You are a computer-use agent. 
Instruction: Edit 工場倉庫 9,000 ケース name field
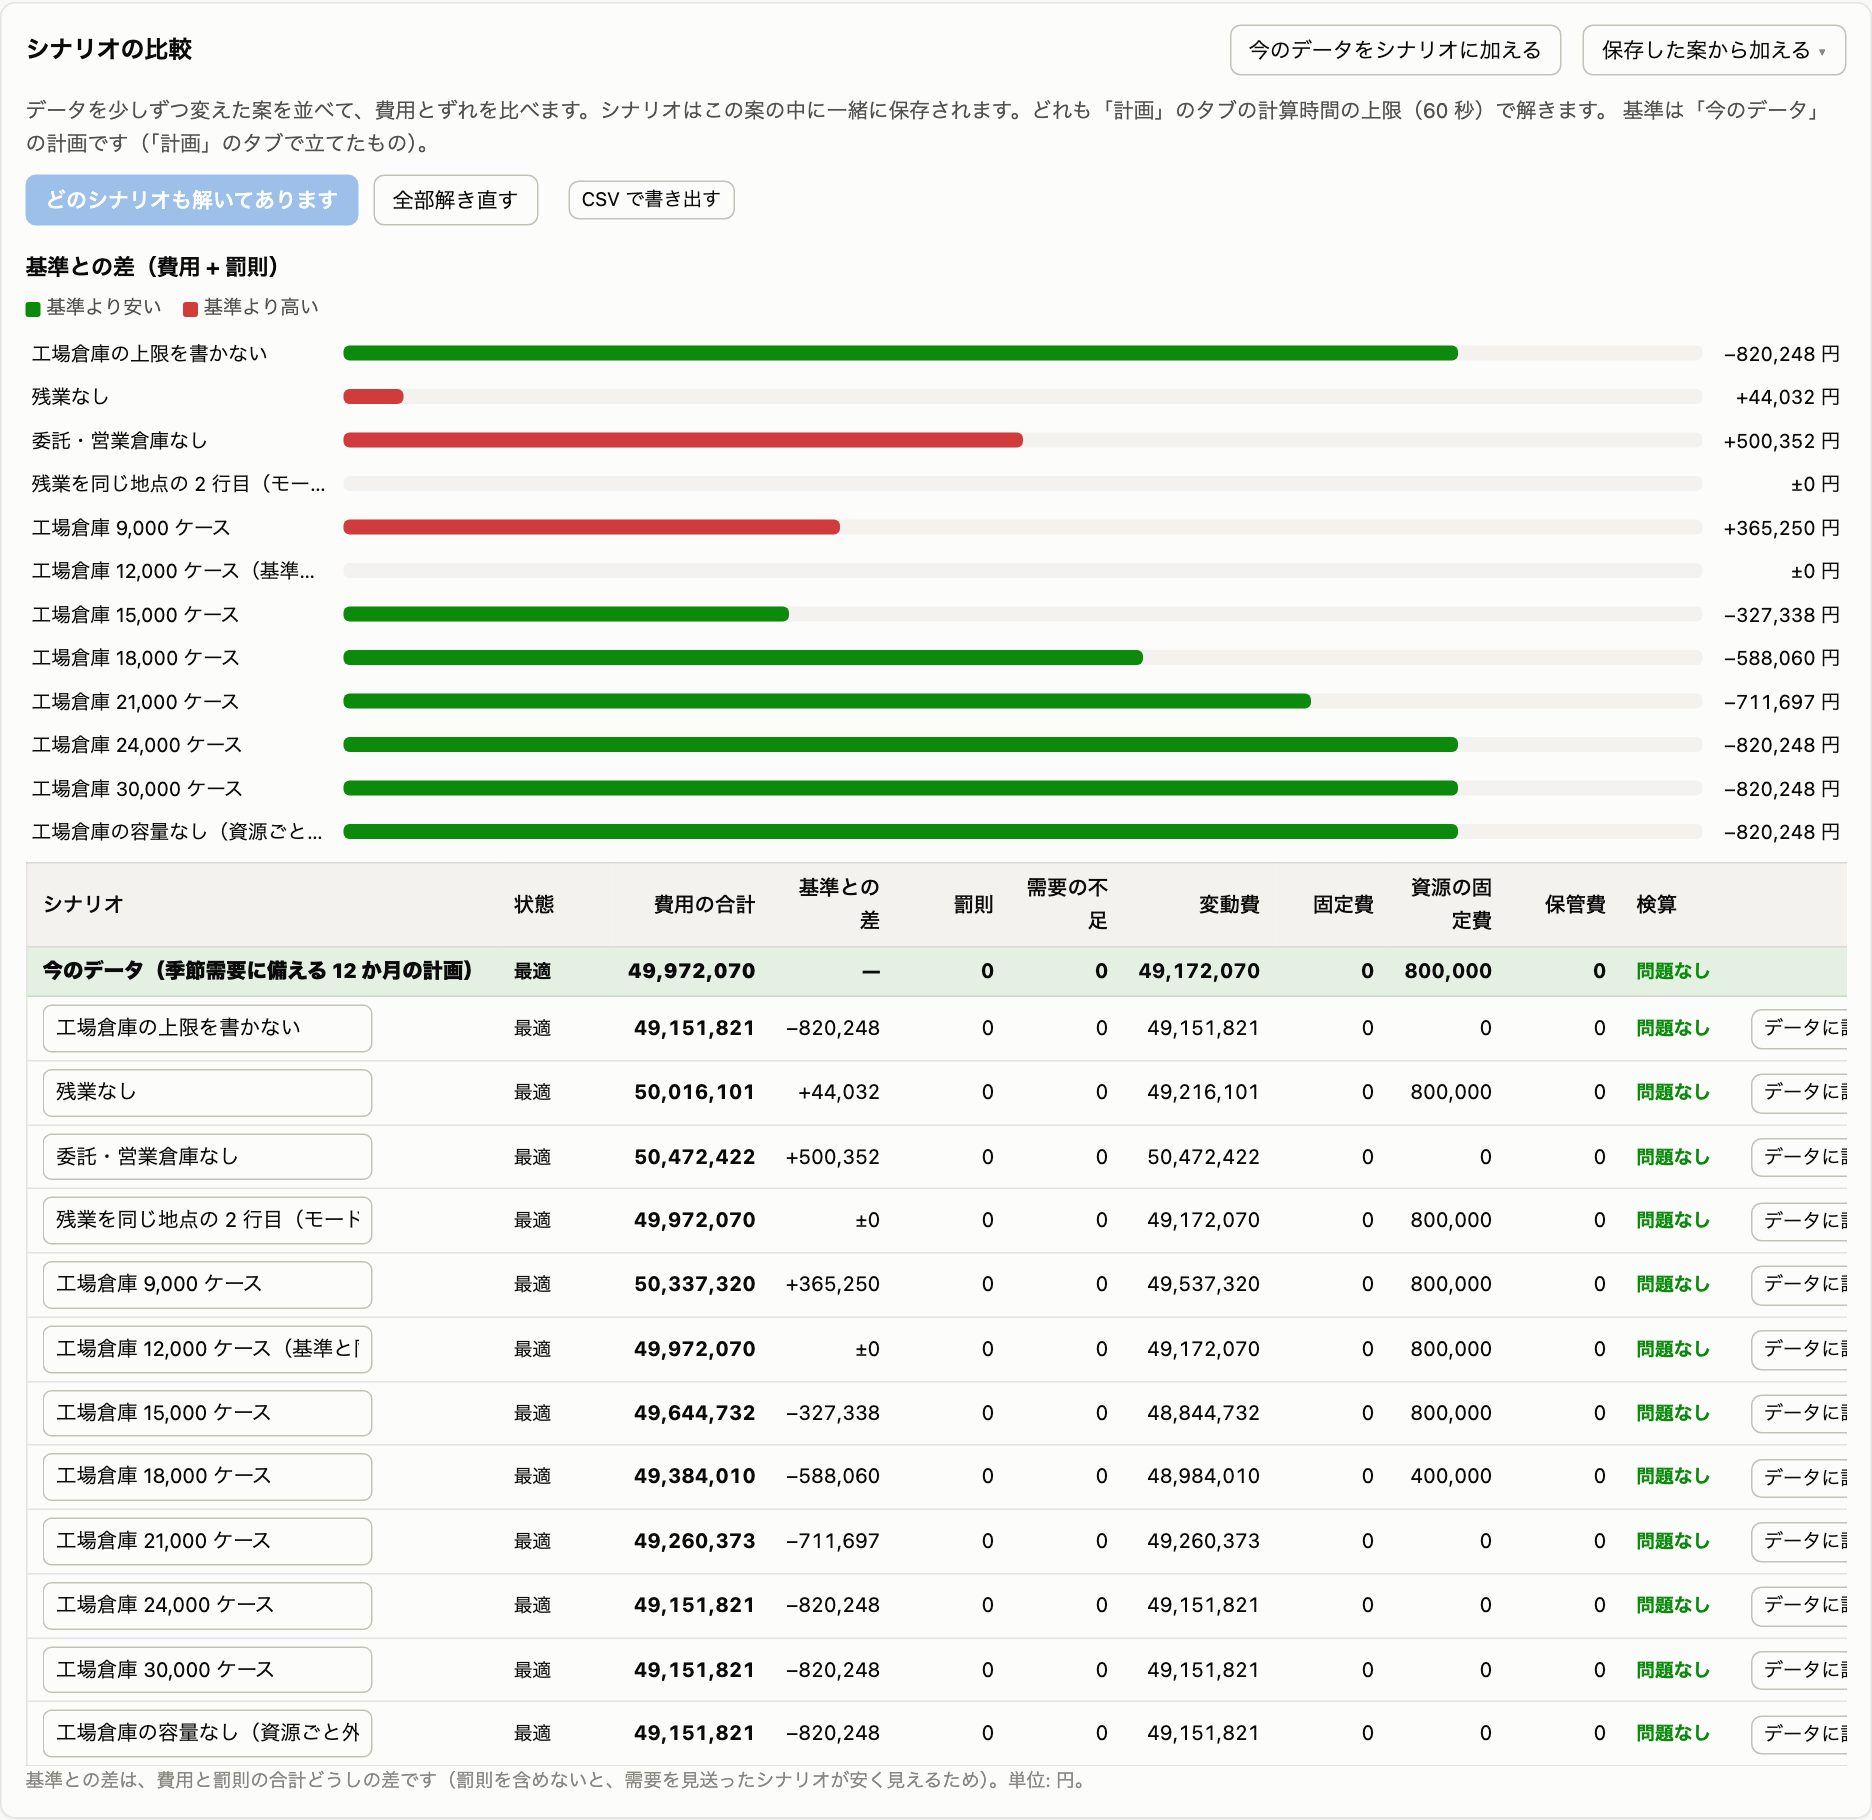click(207, 1284)
